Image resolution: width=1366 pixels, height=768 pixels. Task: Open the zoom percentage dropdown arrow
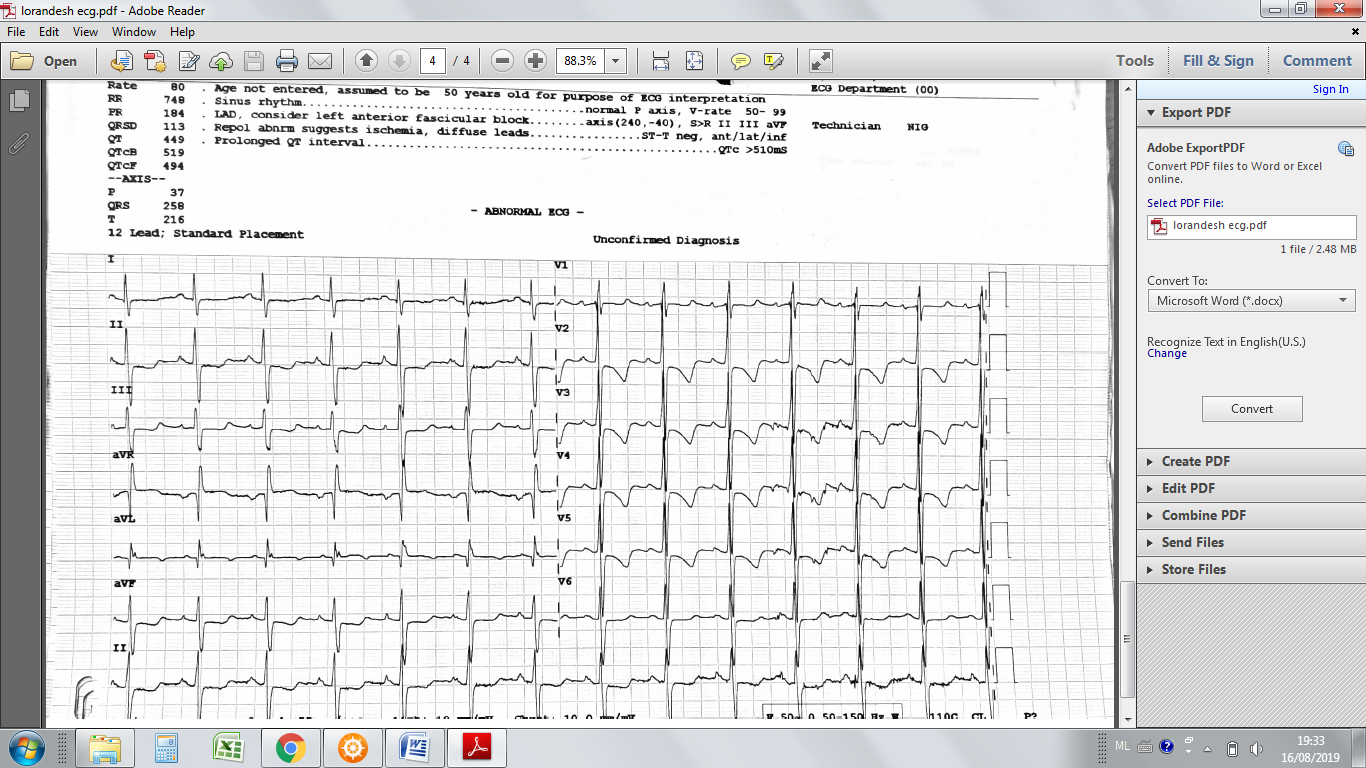(x=616, y=61)
